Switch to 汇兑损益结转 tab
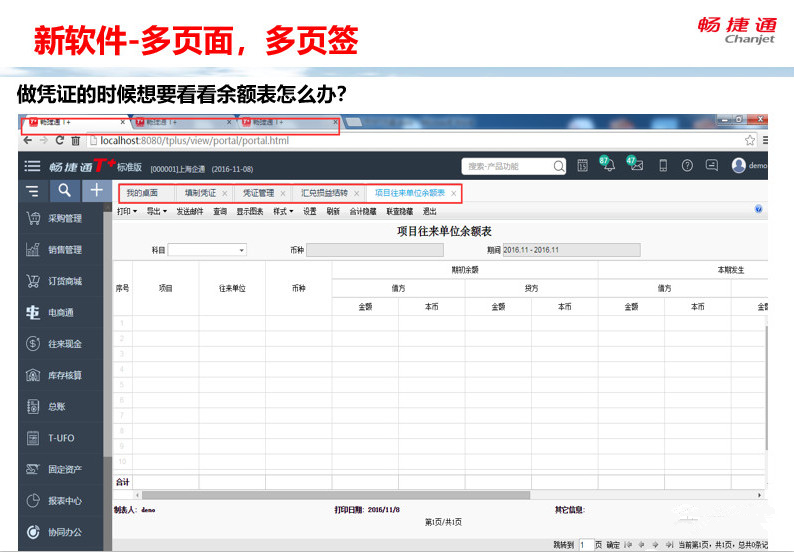Image resolution: width=794 pixels, height=552 pixels. point(324,193)
